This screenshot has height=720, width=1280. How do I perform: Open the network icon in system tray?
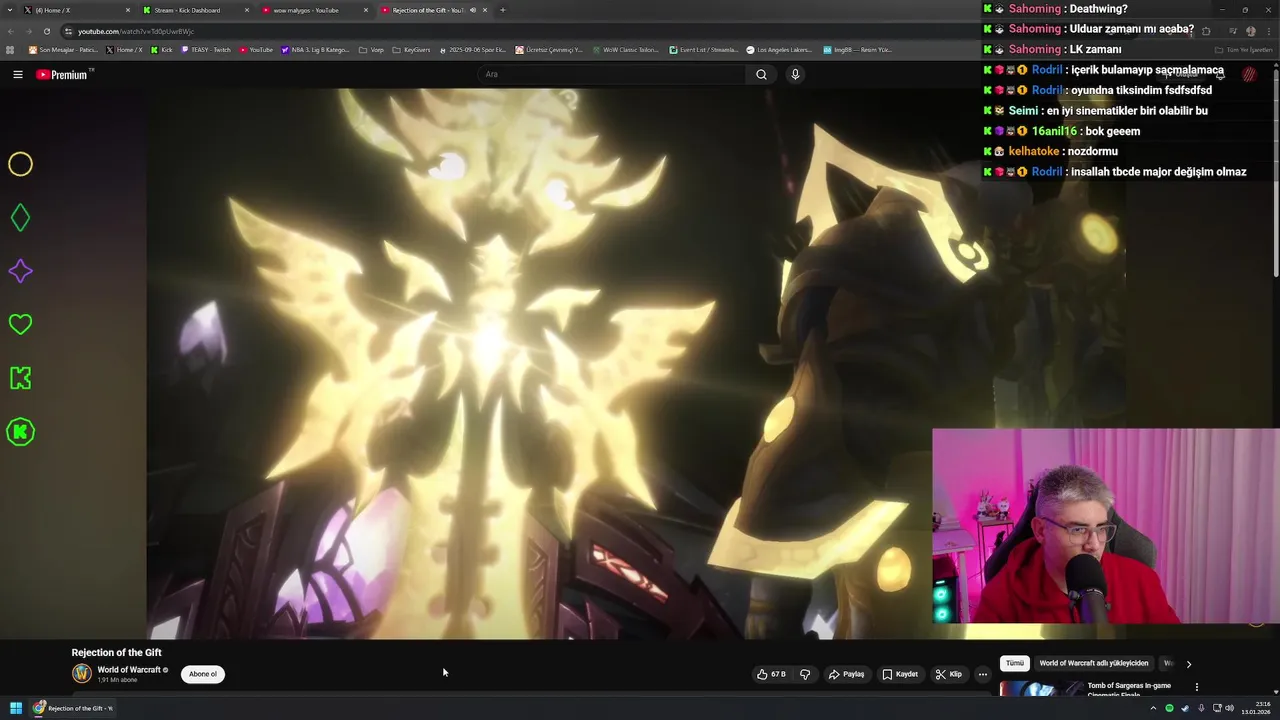[x=1216, y=708]
